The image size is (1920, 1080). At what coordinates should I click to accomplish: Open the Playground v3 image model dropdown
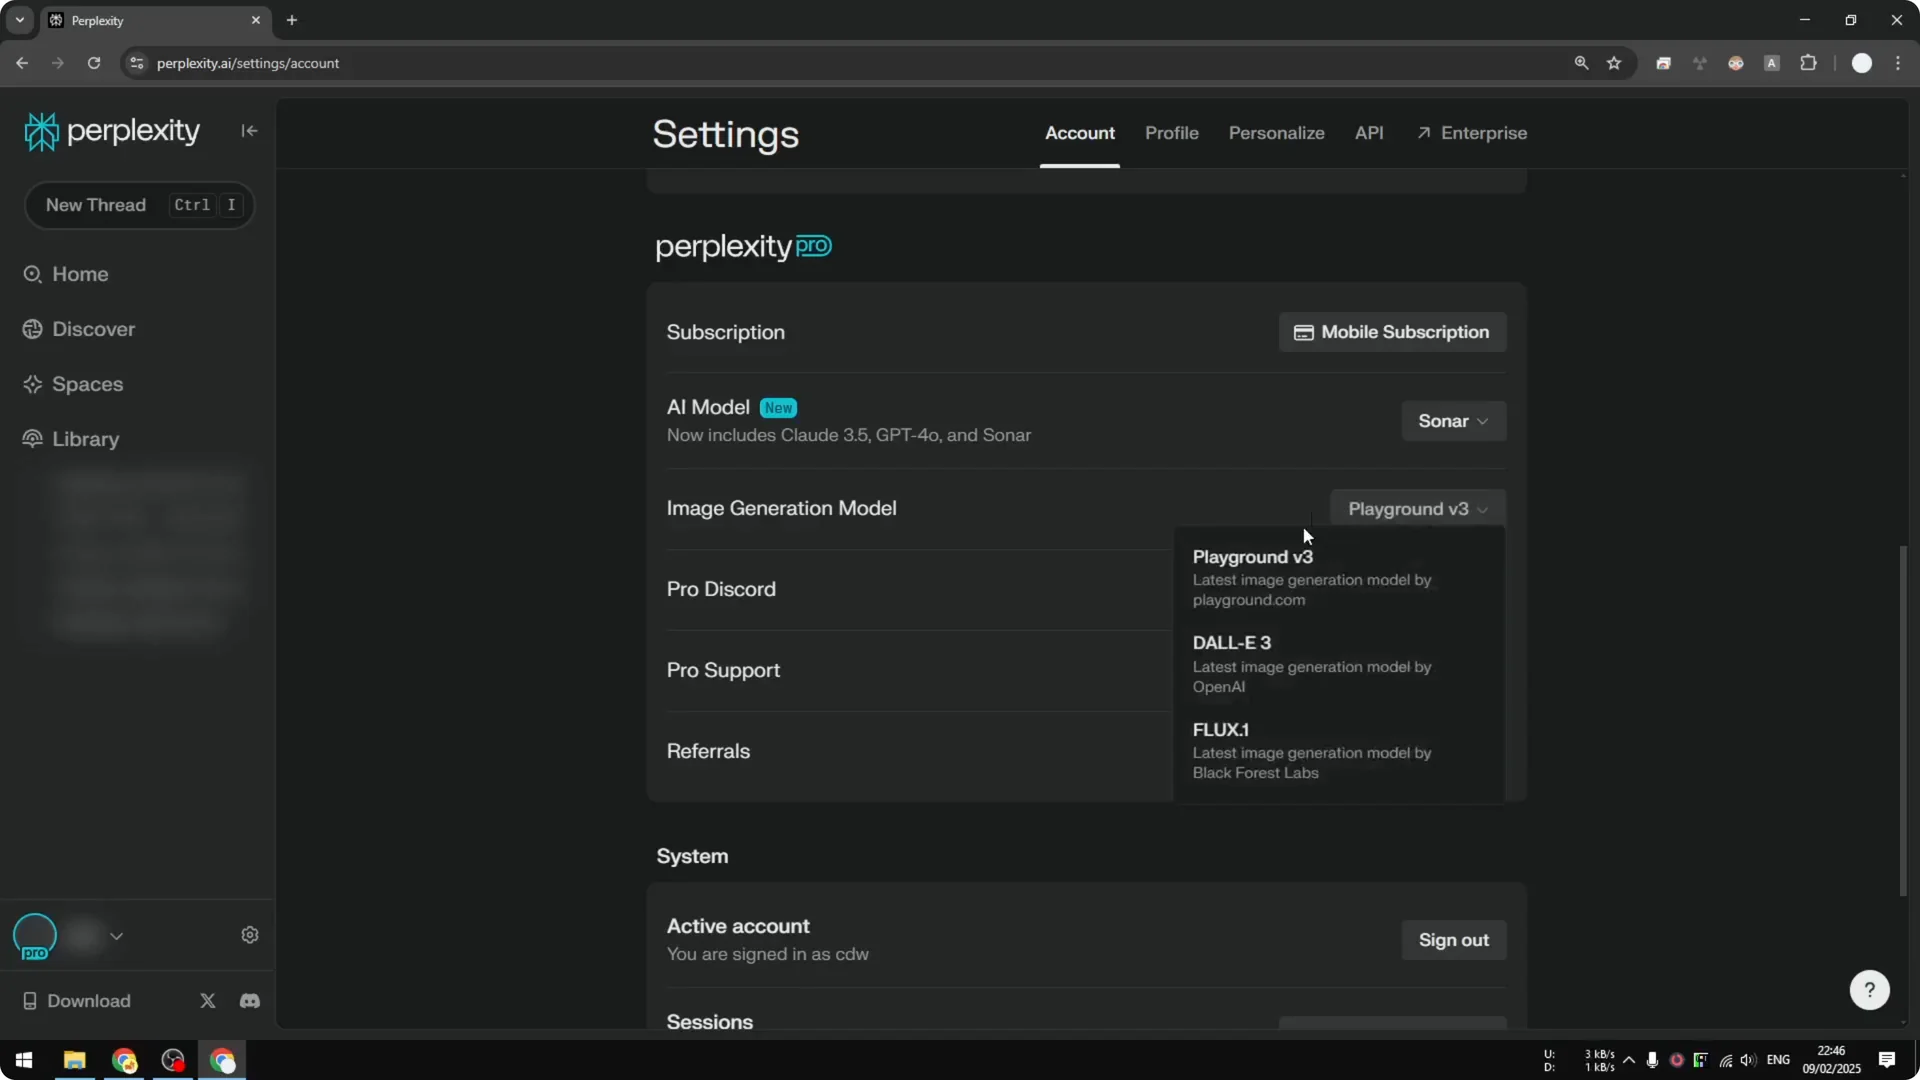pyautogui.click(x=1417, y=509)
